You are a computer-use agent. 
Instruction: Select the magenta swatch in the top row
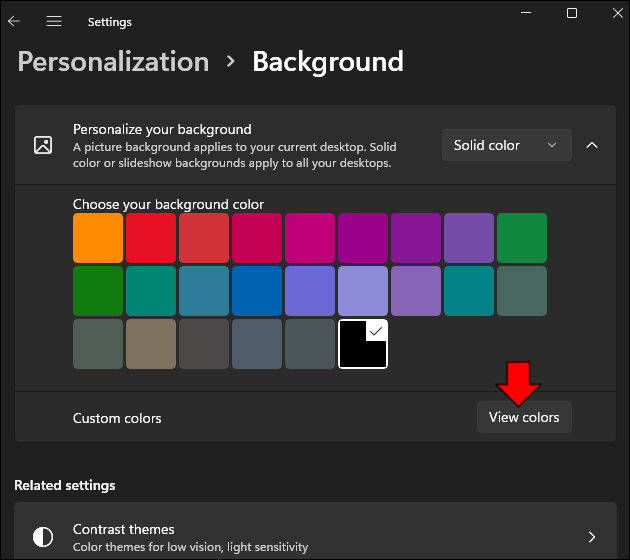[x=310, y=238]
